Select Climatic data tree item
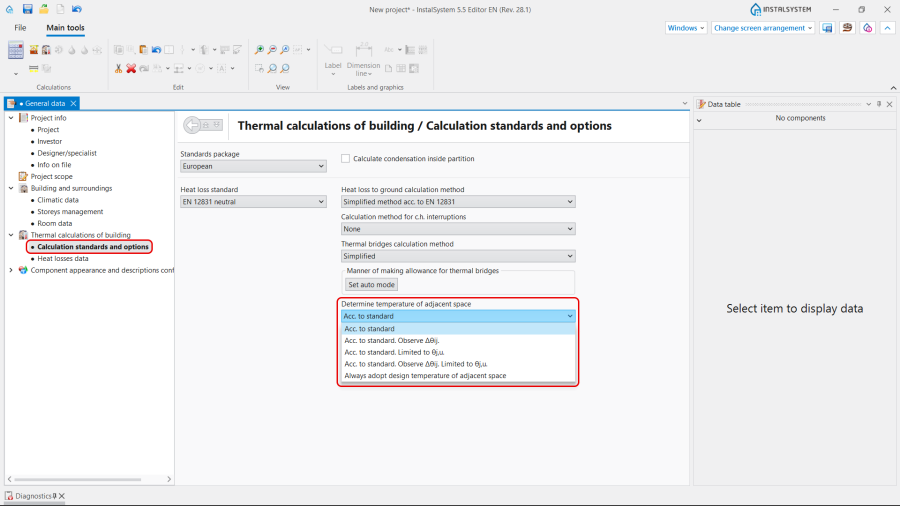Screen dimensions: 900x506 coord(58,200)
